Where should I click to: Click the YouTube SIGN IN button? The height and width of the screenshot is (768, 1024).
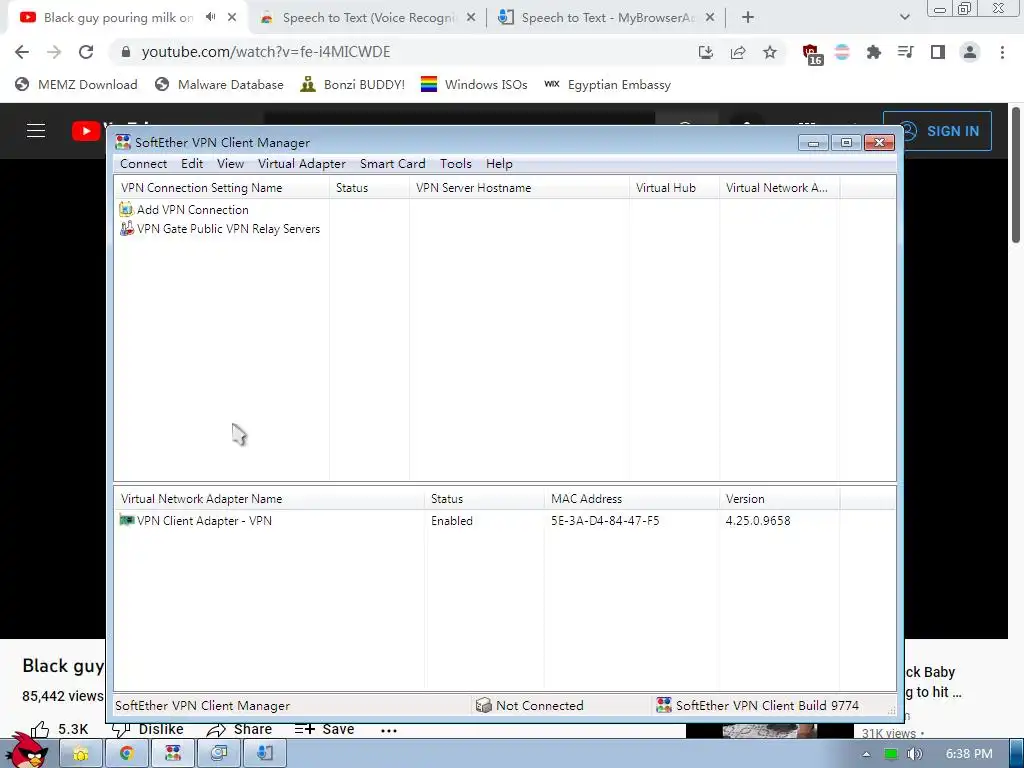(x=936, y=131)
